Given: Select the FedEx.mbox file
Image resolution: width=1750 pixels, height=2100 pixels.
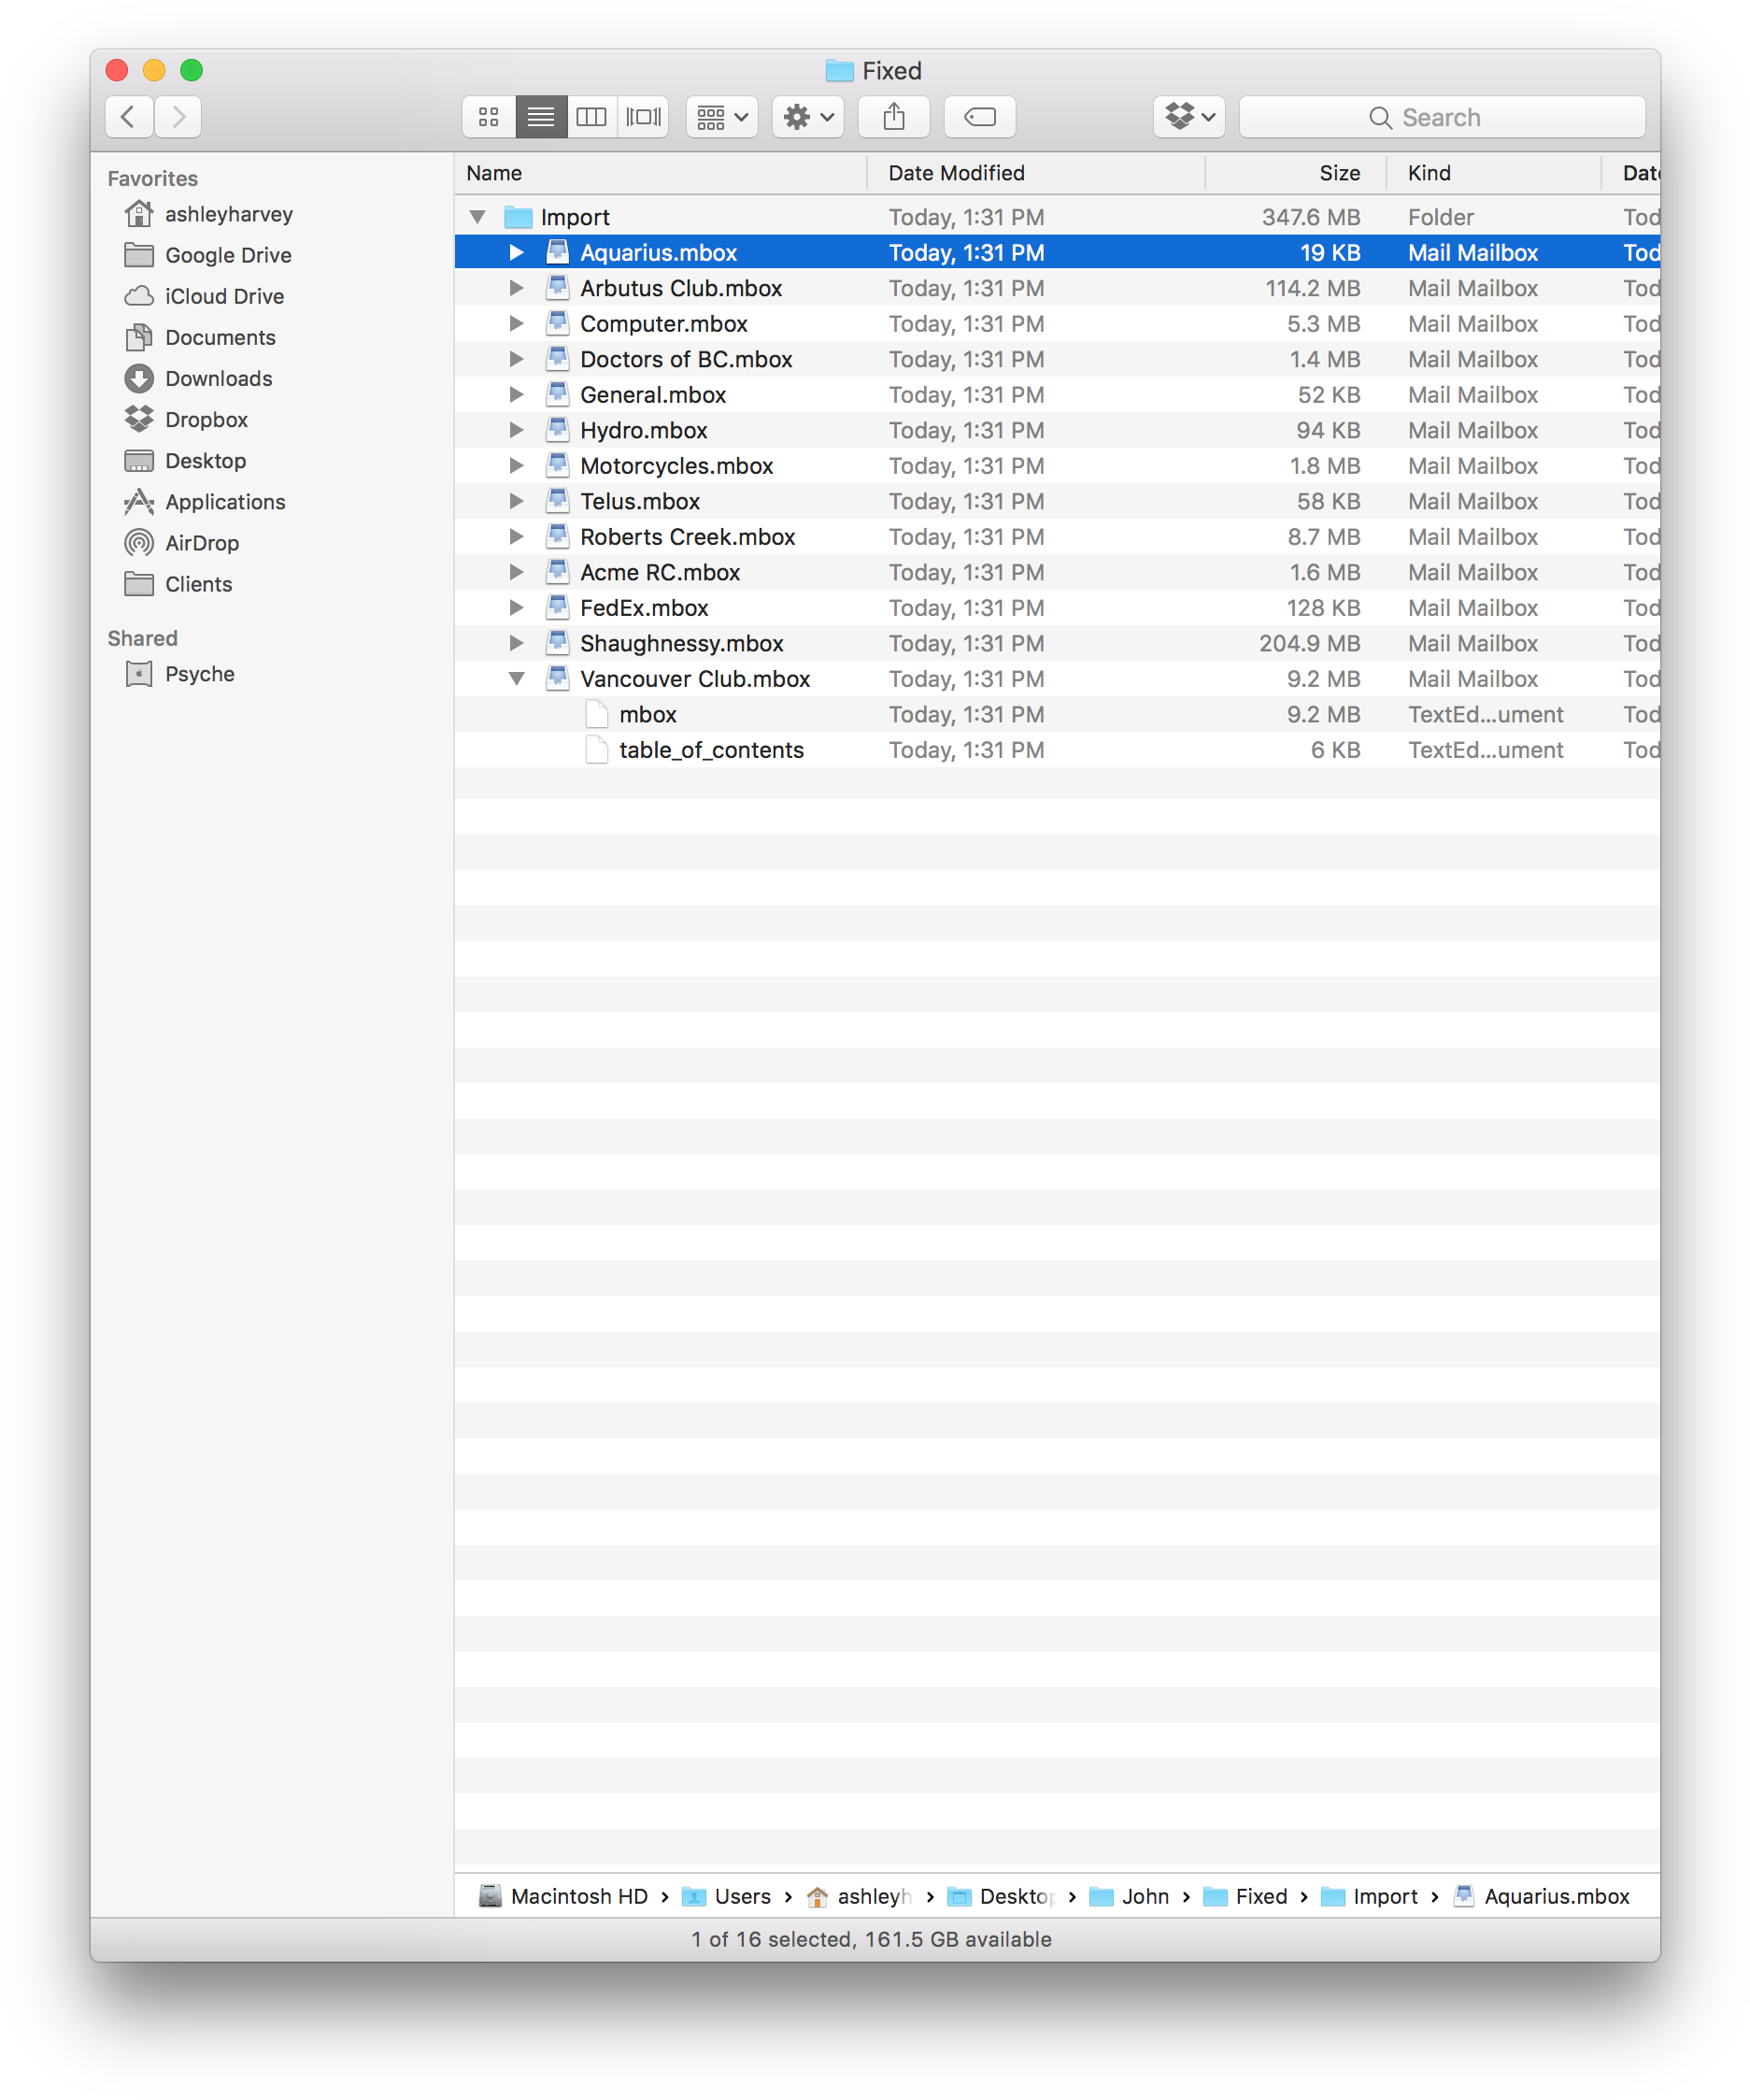Looking at the screenshot, I should click(x=1057, y=608).
